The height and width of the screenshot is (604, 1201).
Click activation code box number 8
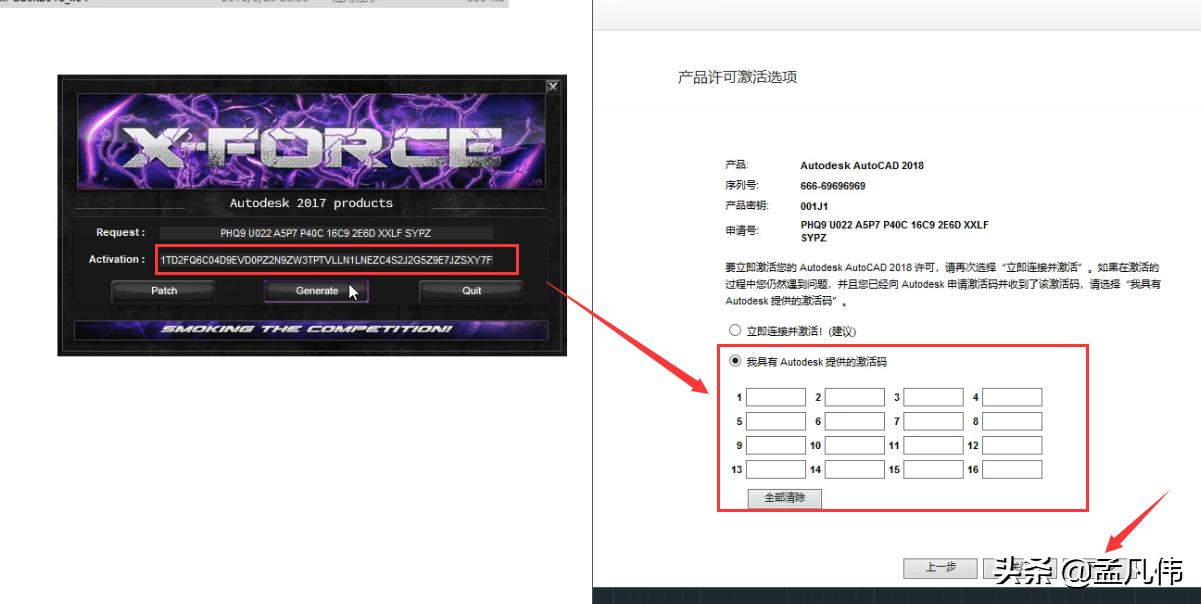pyautogui.click(x=1012, y=421)
